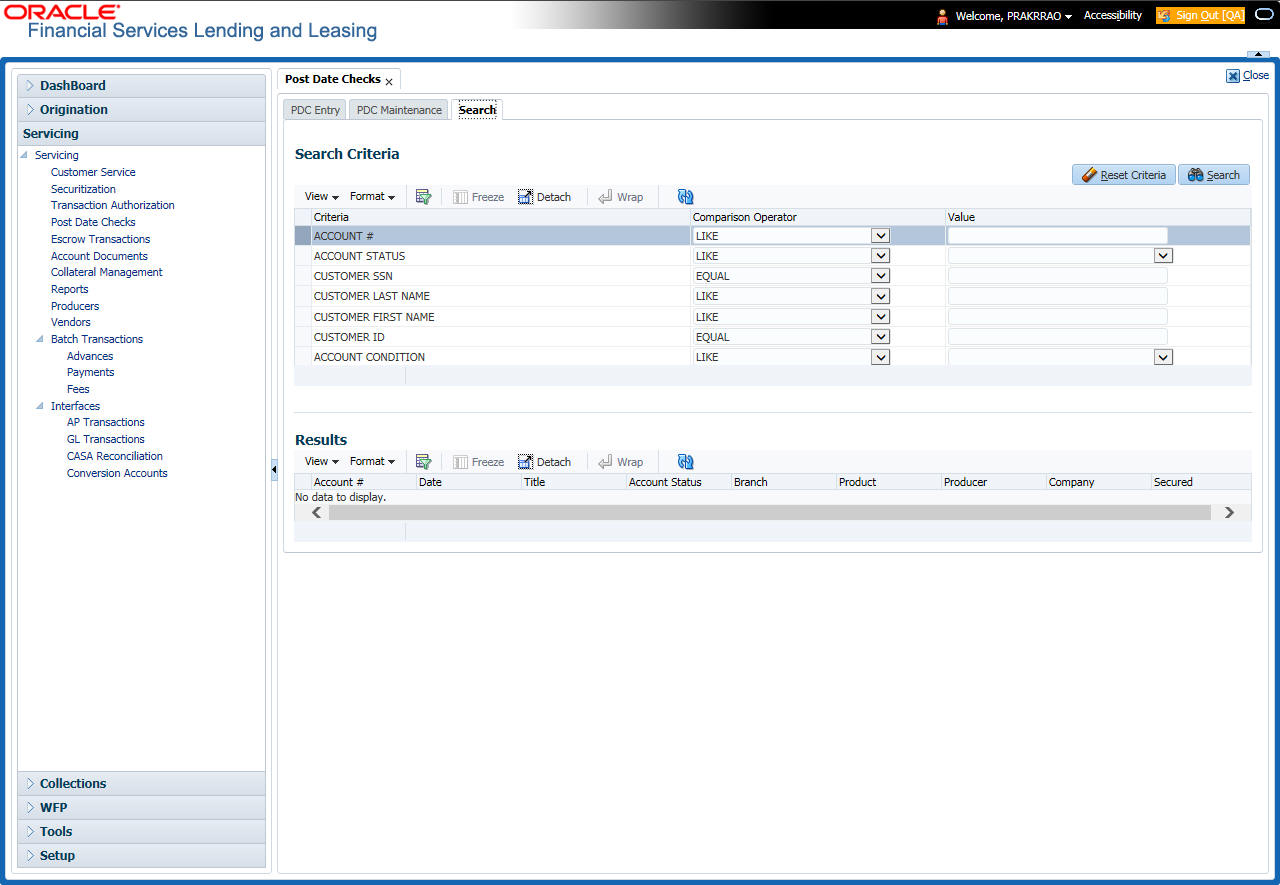The width and height of the screenshot is (1280, 885).
Task: Open Format menu in Results toolbar
Action: click(372, 462)
